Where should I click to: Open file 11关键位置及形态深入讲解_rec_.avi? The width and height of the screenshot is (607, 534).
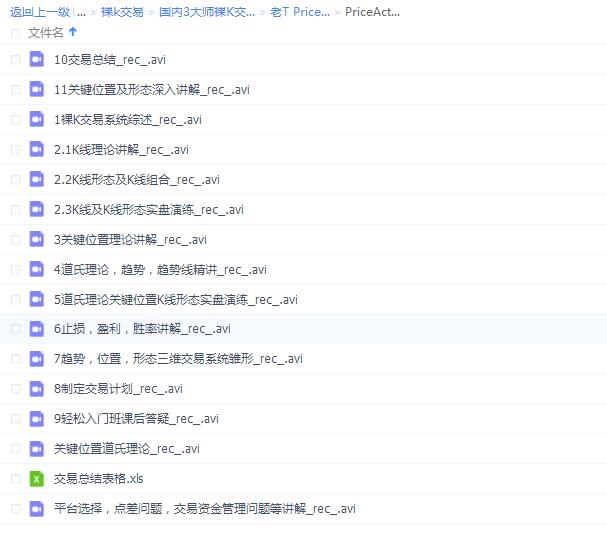[x=152, y=89]
